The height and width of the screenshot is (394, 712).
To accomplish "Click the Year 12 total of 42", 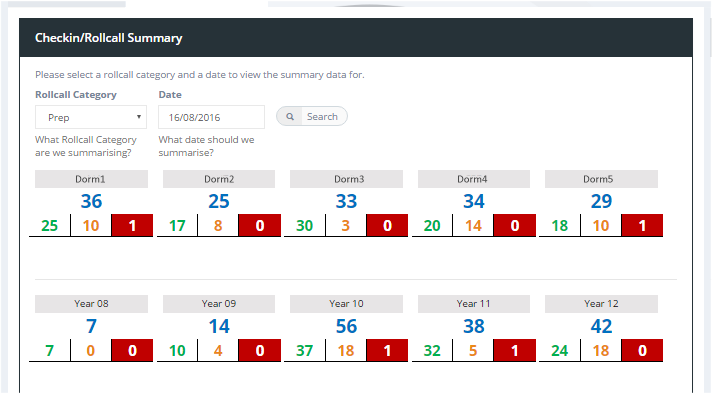I will tap(601, 326).
